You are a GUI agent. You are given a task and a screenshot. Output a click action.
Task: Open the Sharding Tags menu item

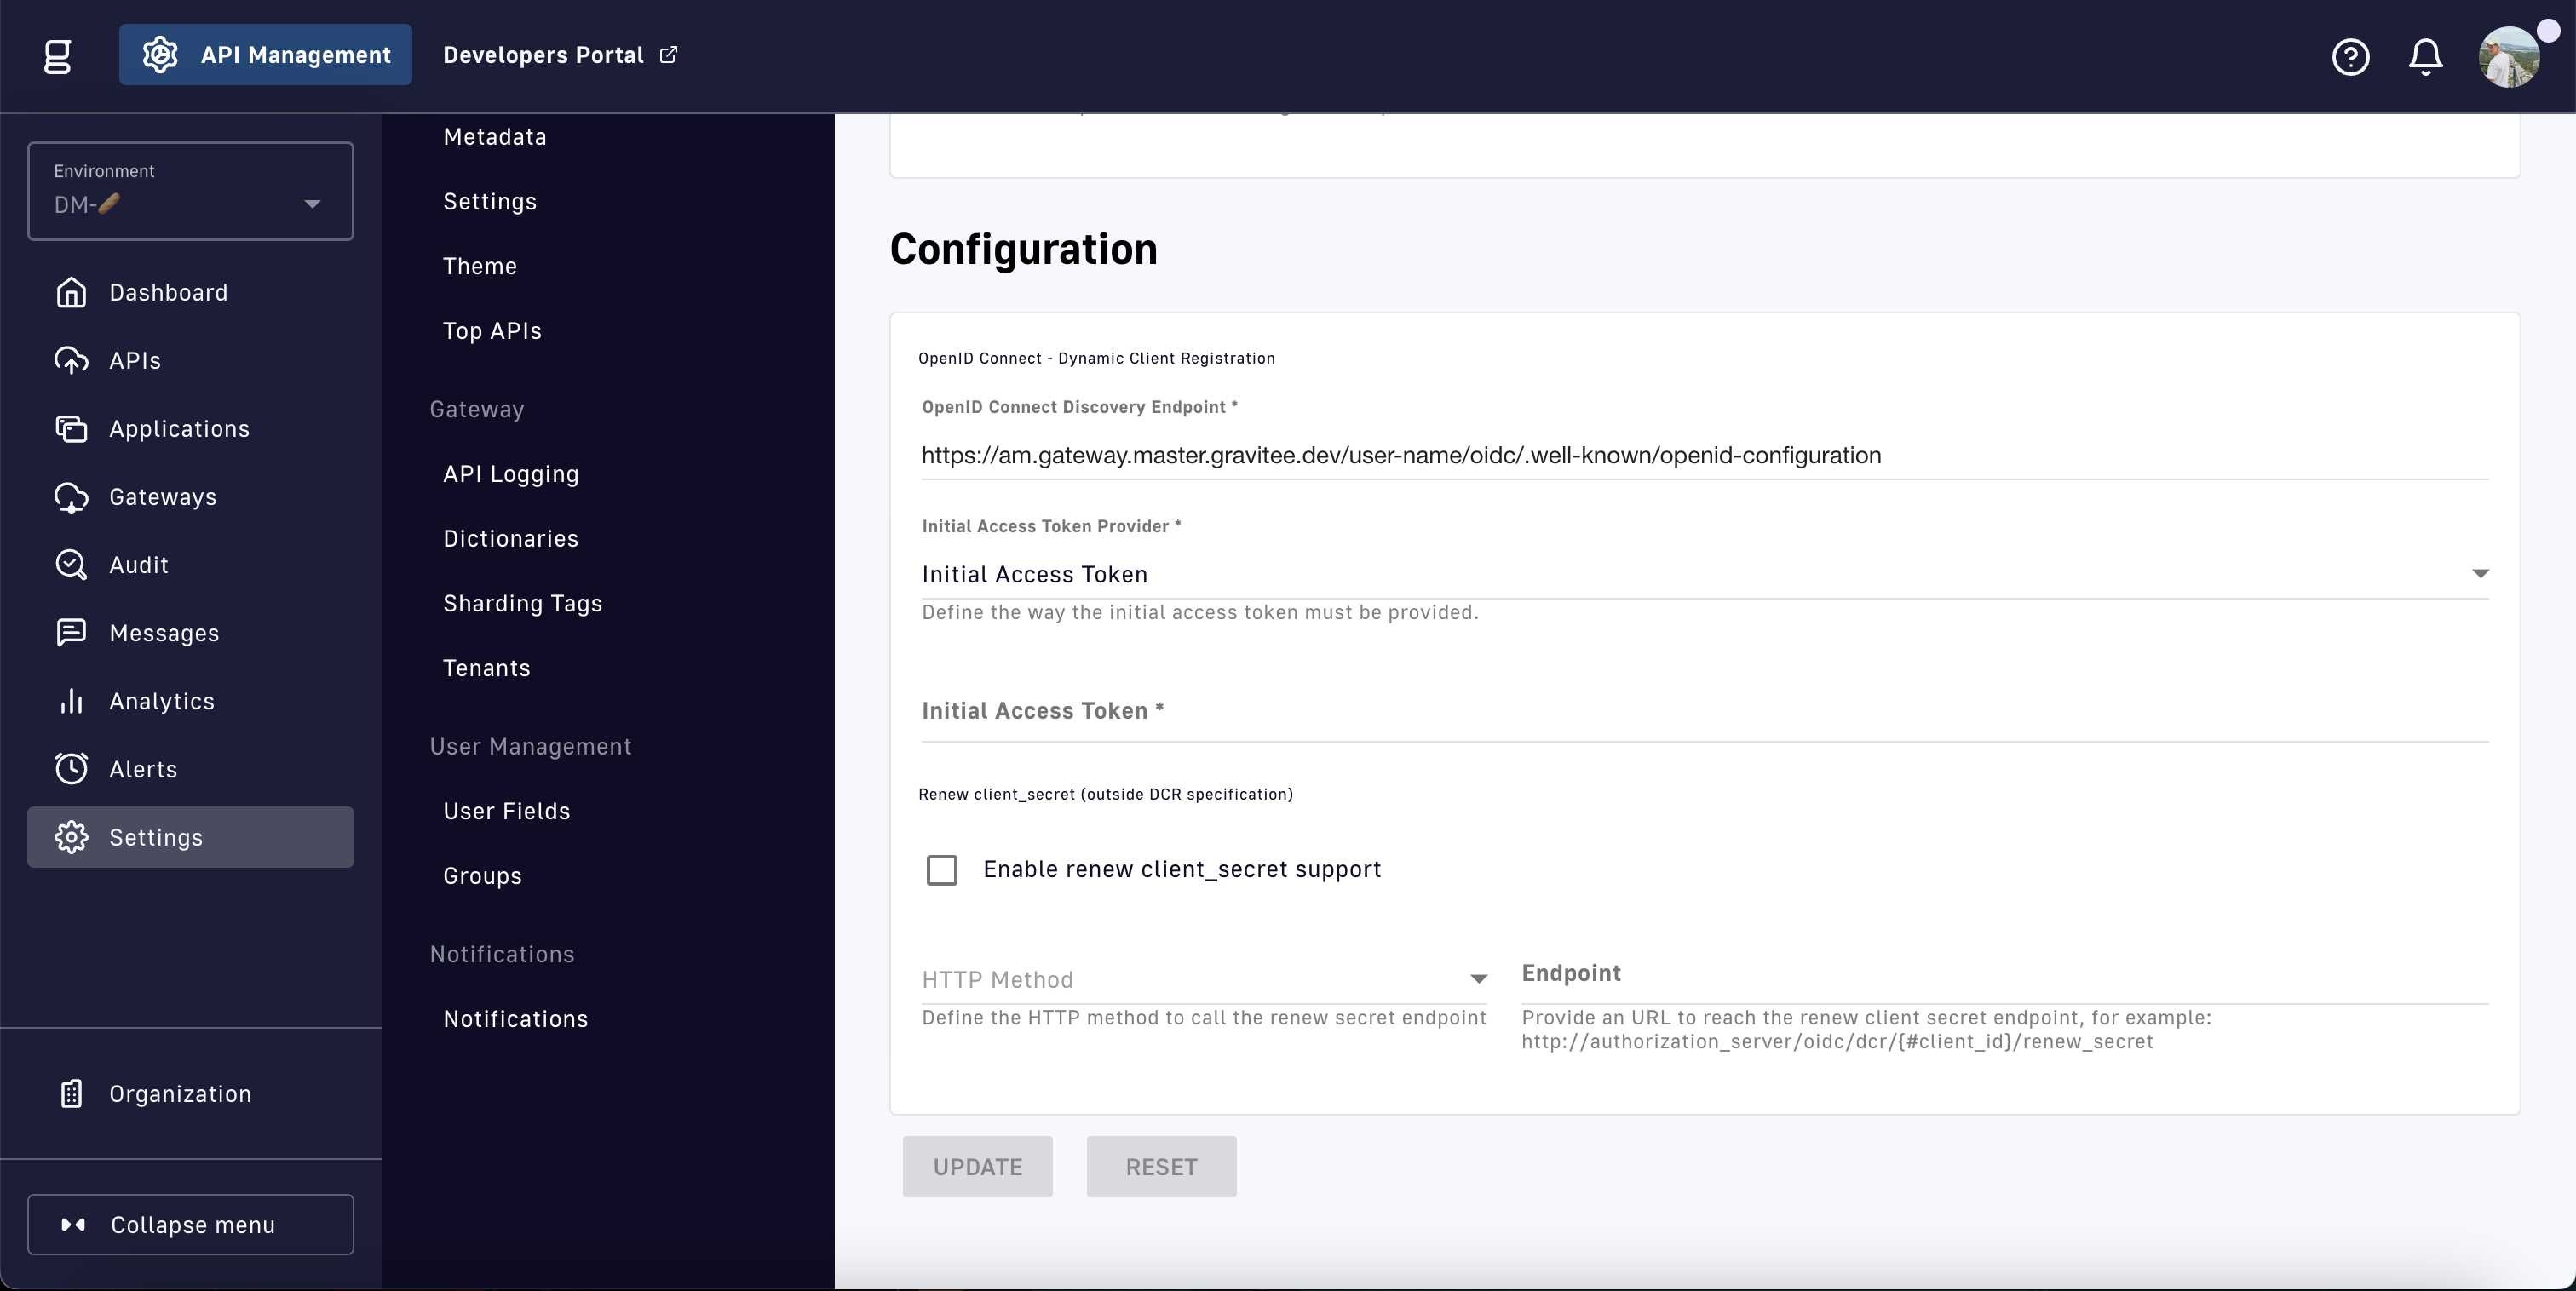[x=522, y=603]
